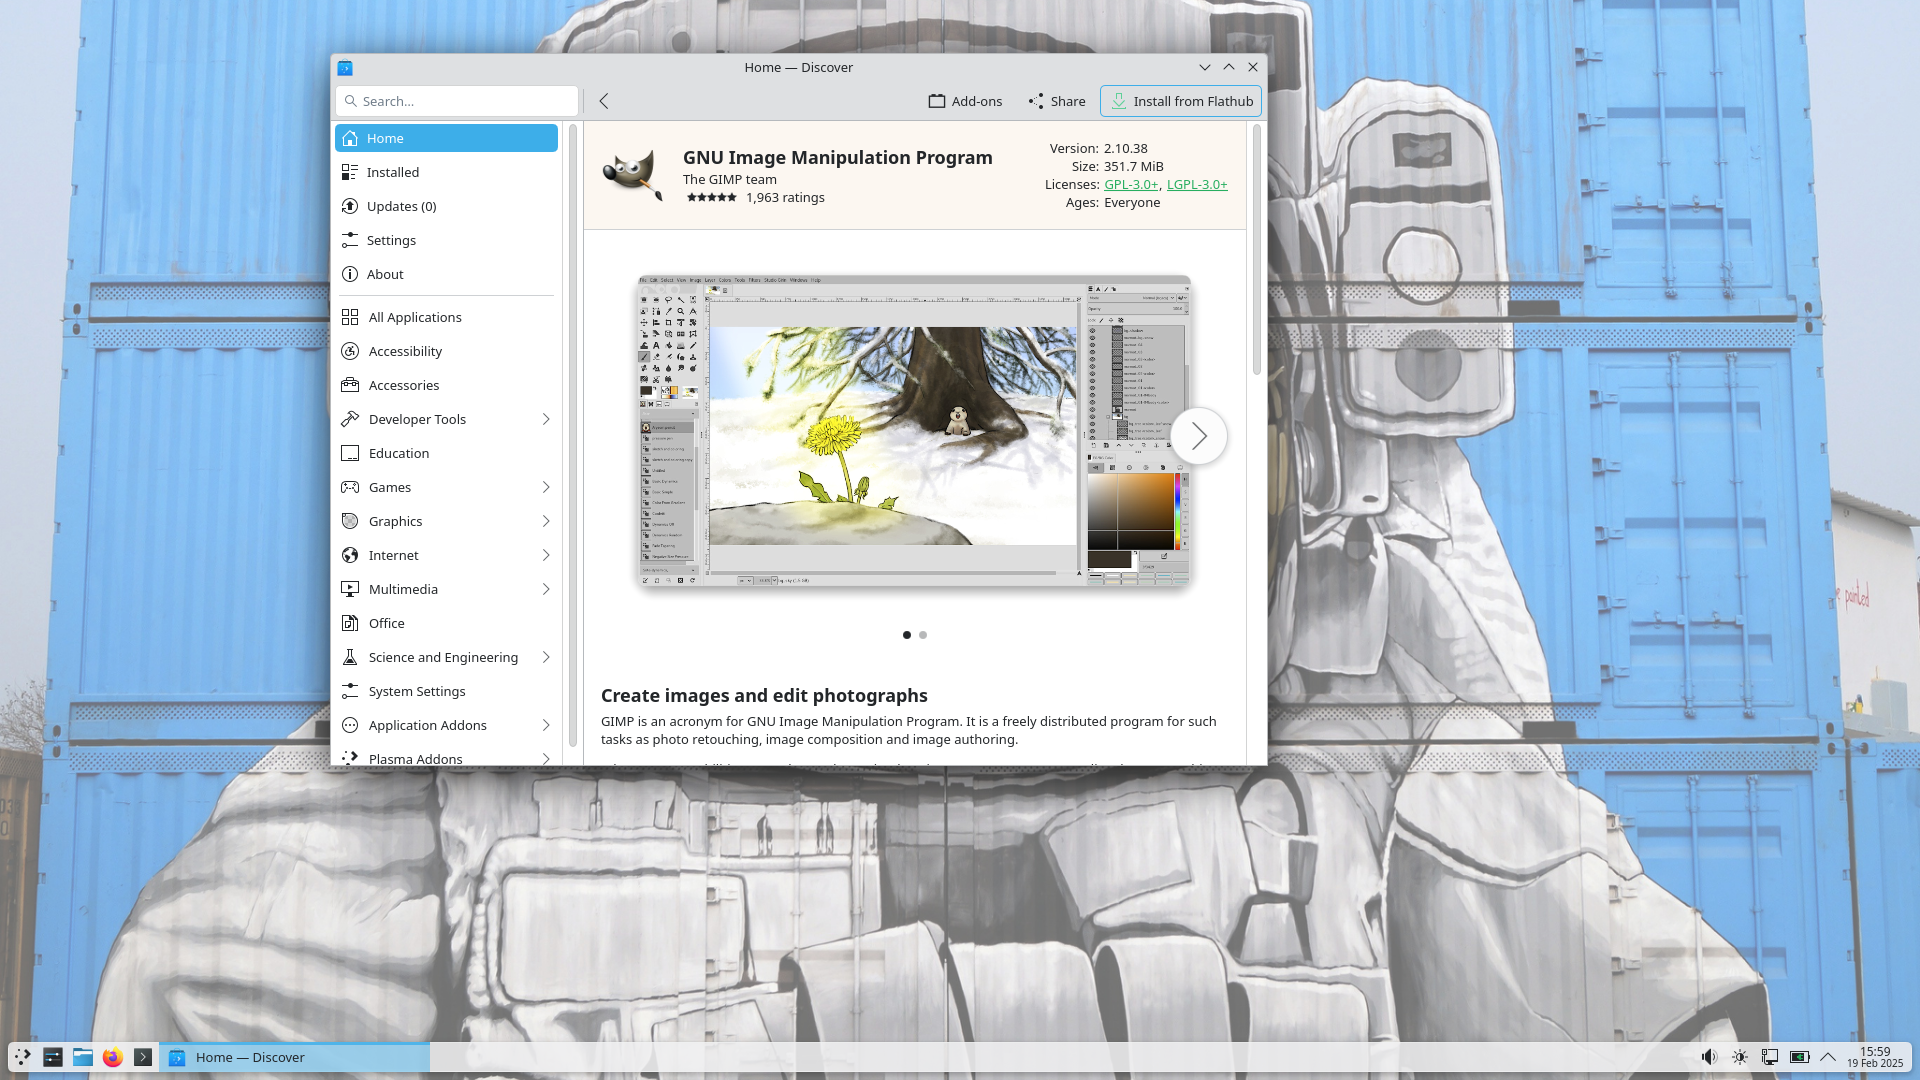
Task: Expand the Developer Tools subcategories
Action: tap(546, 419)
